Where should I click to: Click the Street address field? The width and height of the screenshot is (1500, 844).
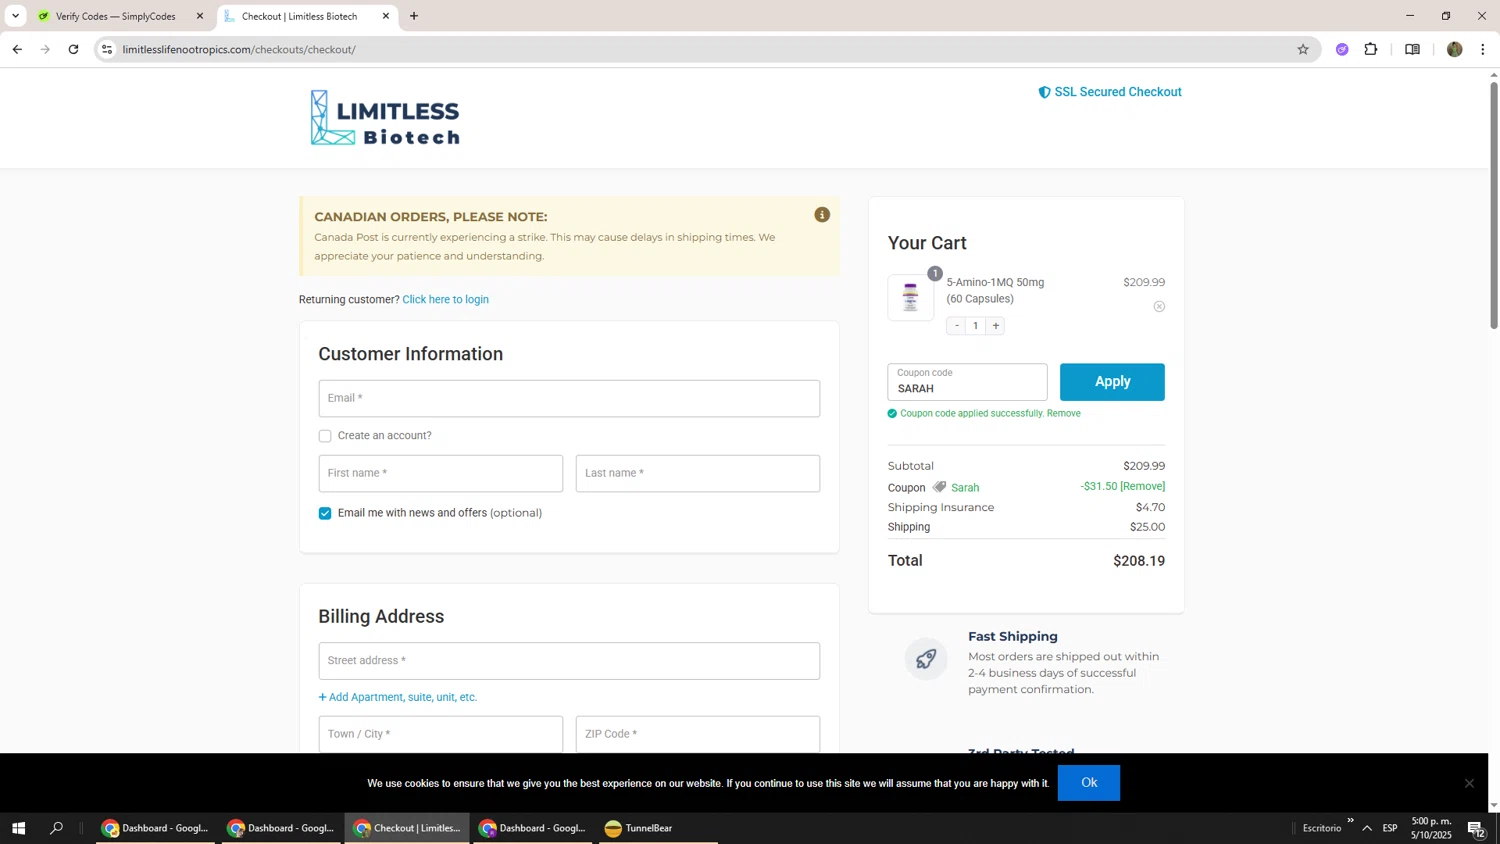pyautogui.click(x=569, y=661)
